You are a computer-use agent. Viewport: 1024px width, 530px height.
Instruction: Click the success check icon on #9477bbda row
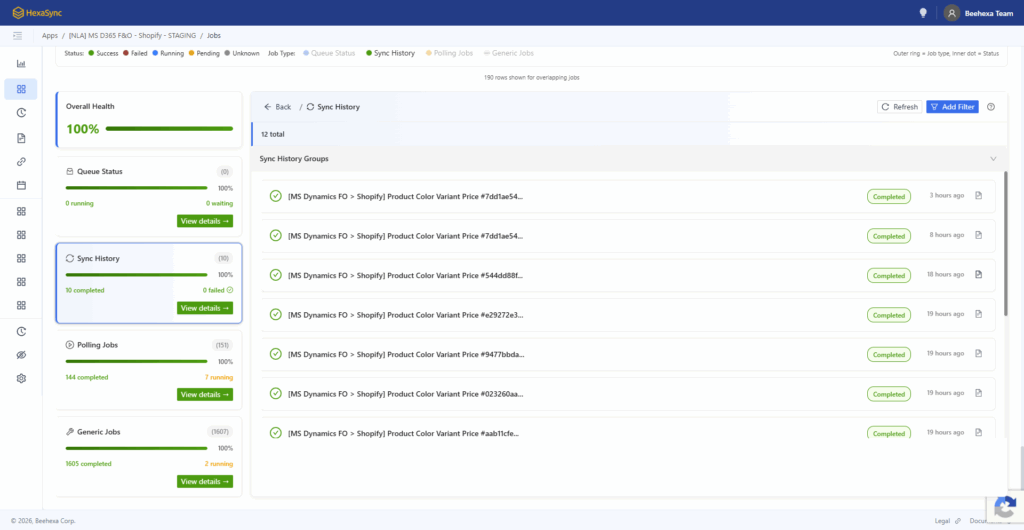[x=276, y=354]
